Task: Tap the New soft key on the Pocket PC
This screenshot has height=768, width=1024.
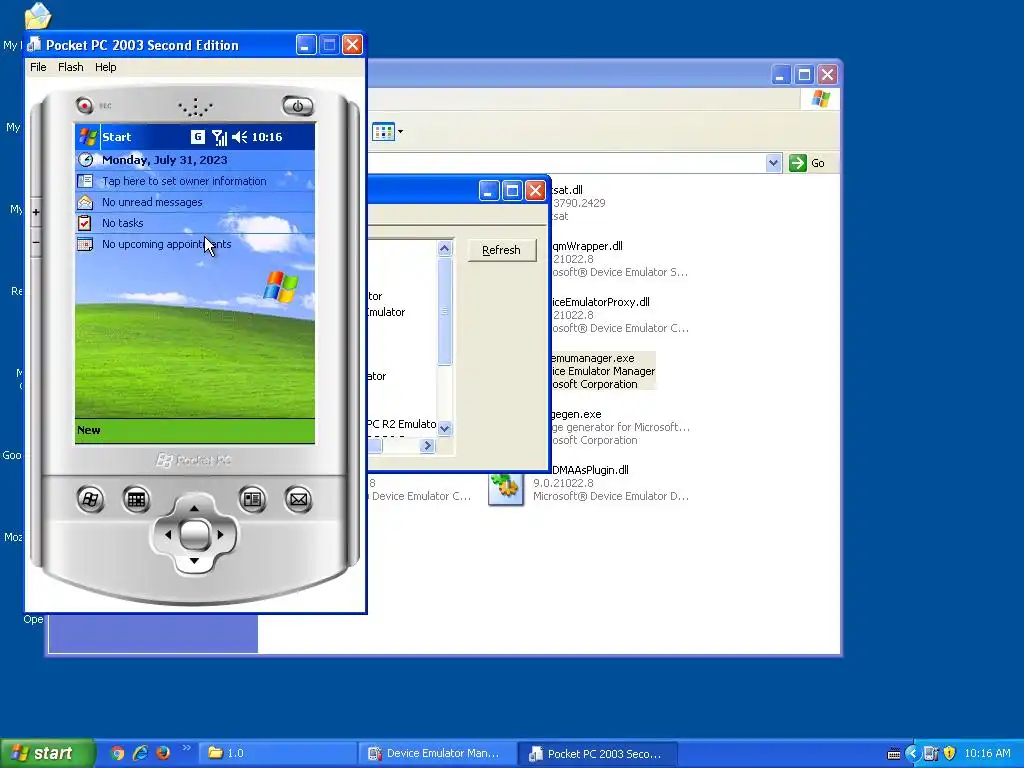Action: click(89, 430)
